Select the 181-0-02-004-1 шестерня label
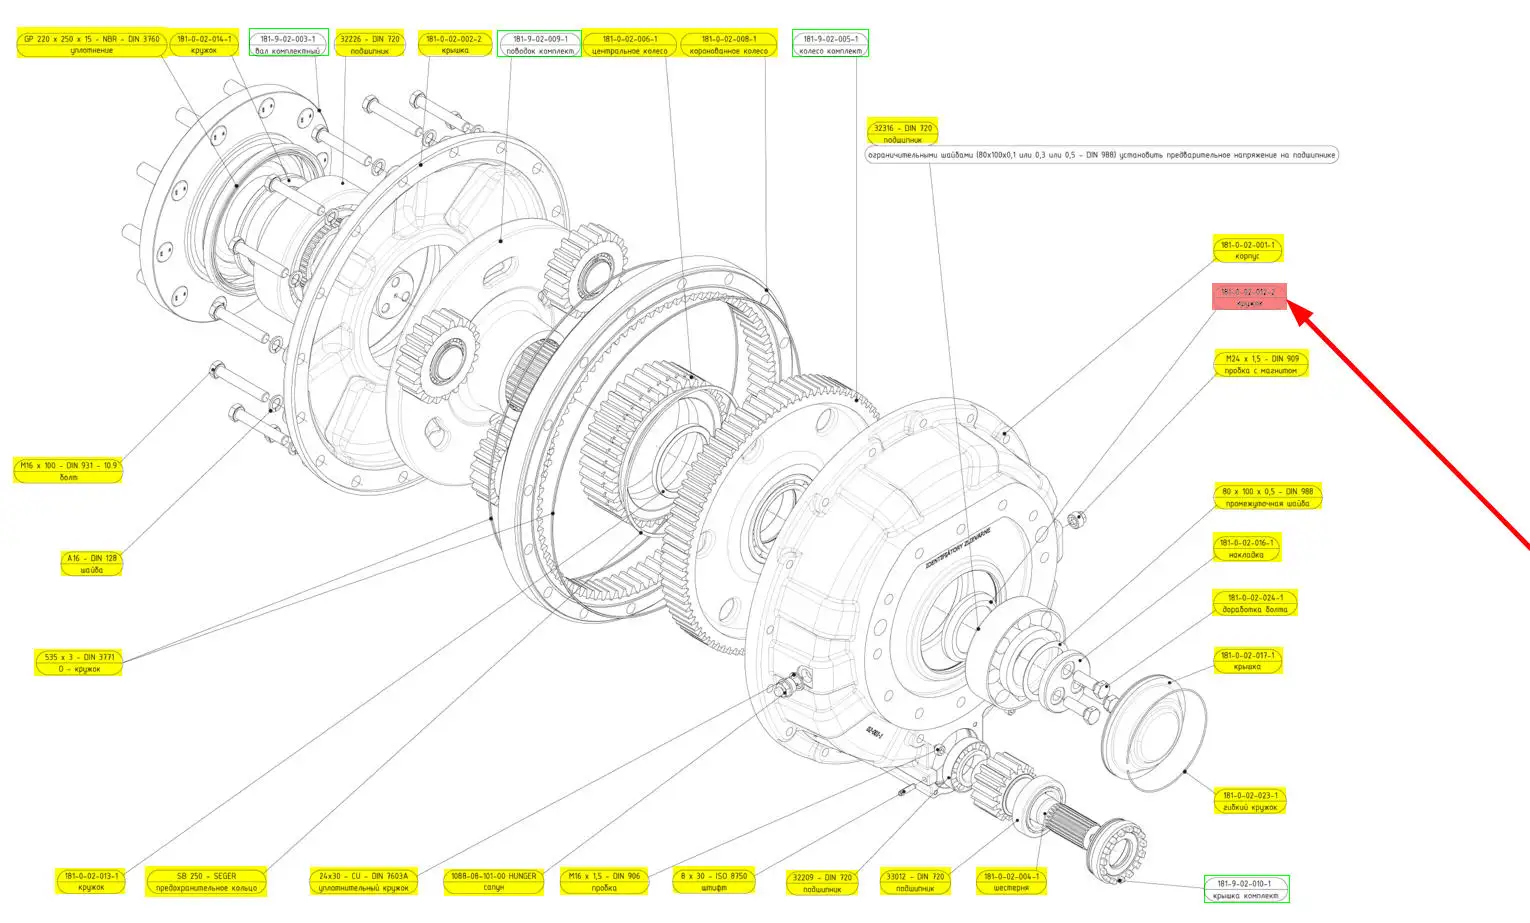The height and width of the screenshot is (923, 1530). pos(1011,881)
